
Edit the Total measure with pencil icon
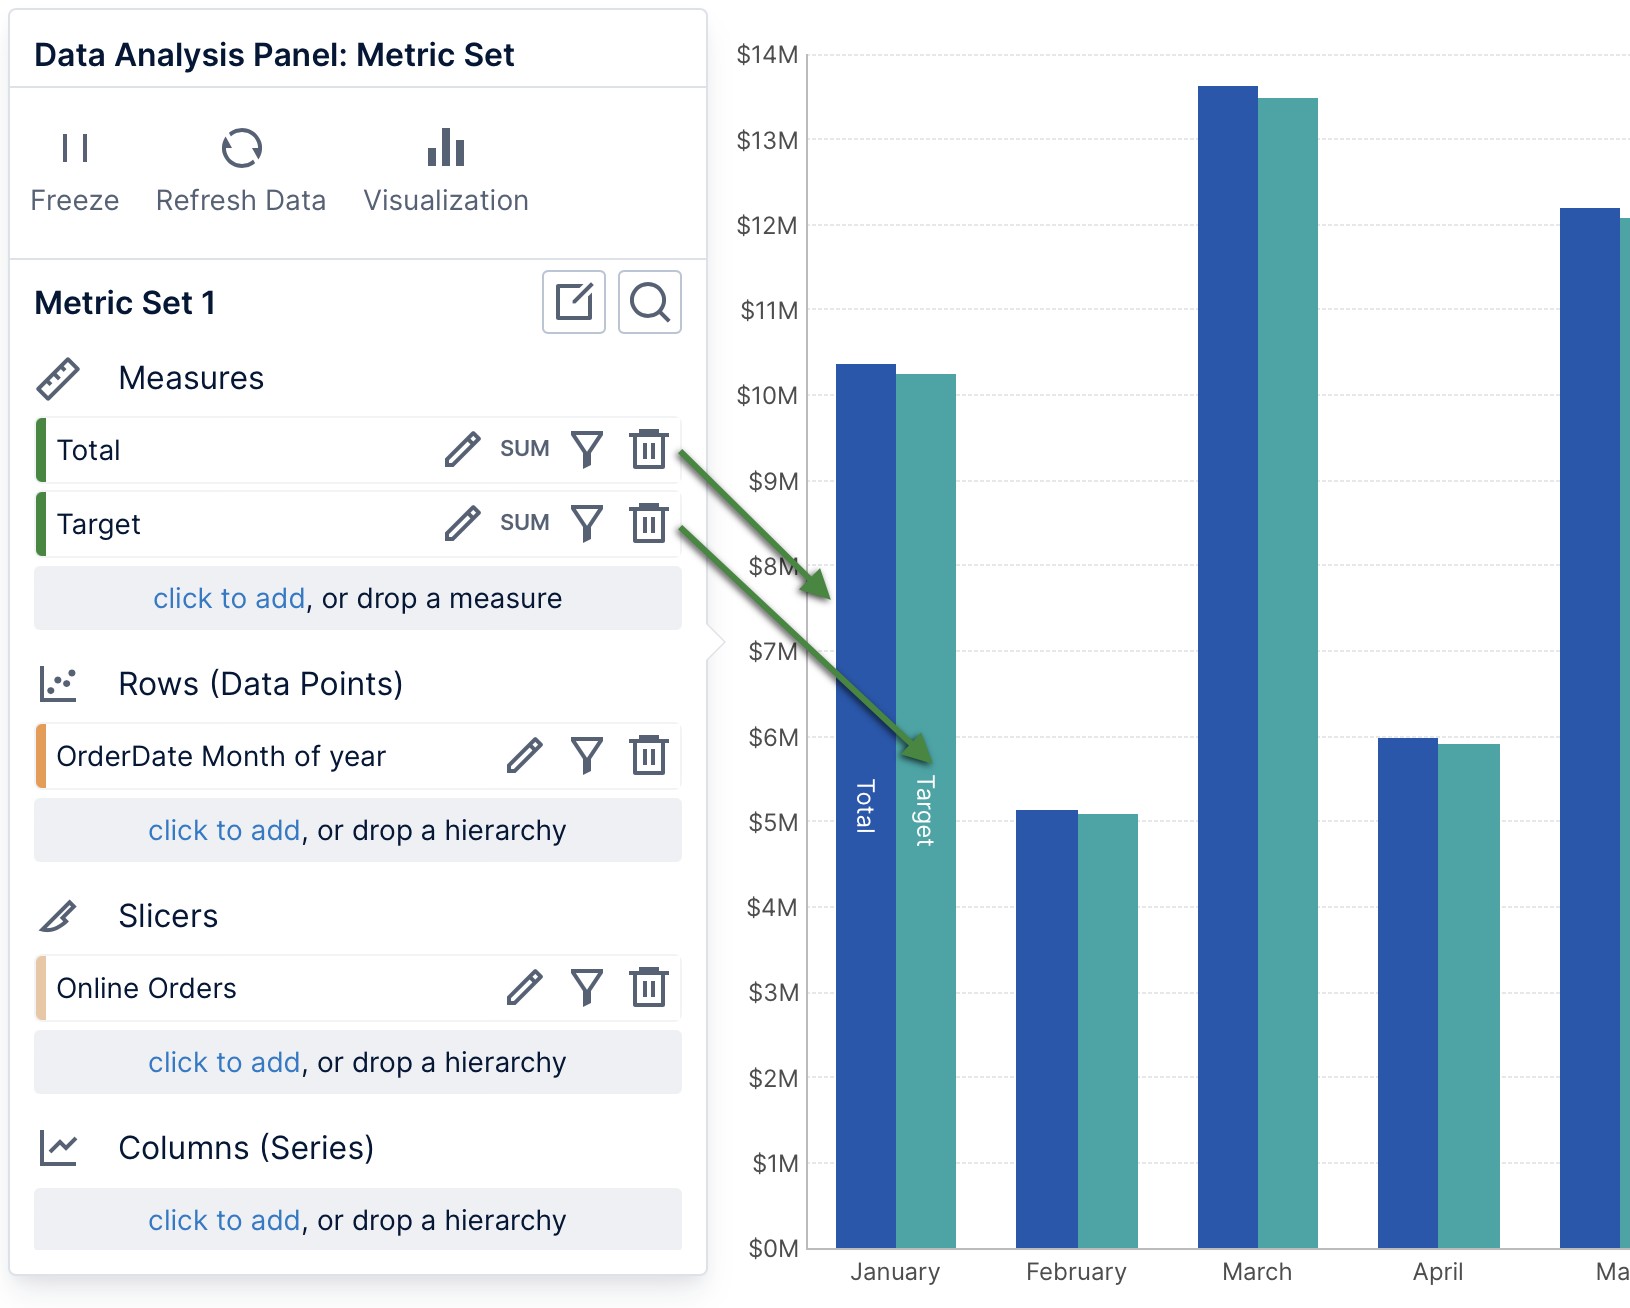462,450
